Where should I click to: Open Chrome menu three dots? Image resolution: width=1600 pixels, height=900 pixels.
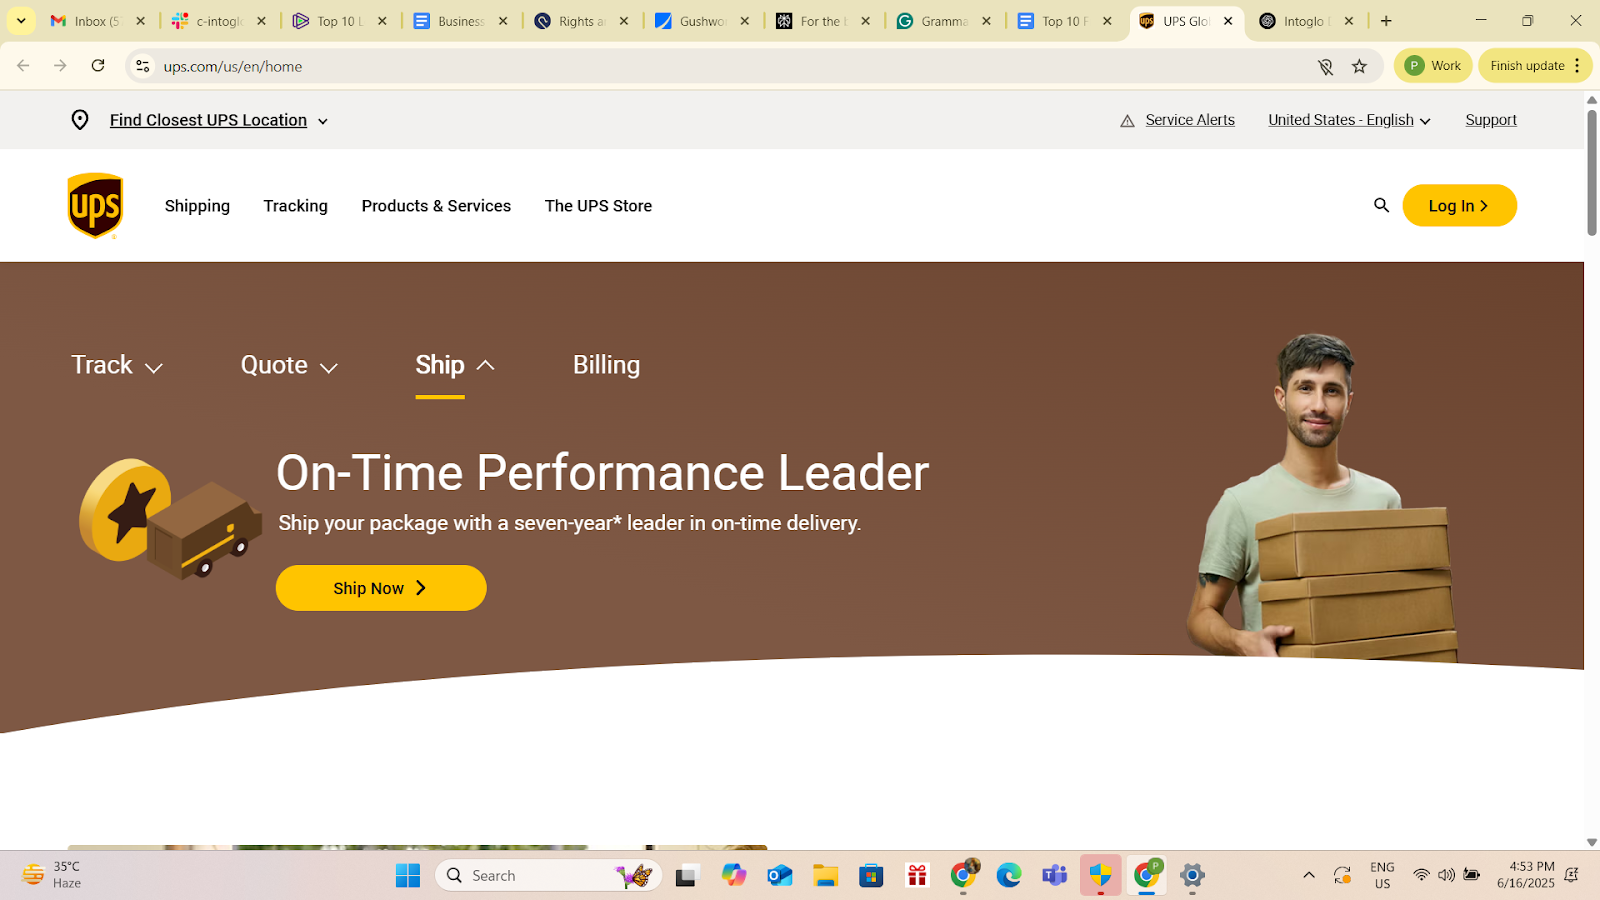click(1577, 66)
